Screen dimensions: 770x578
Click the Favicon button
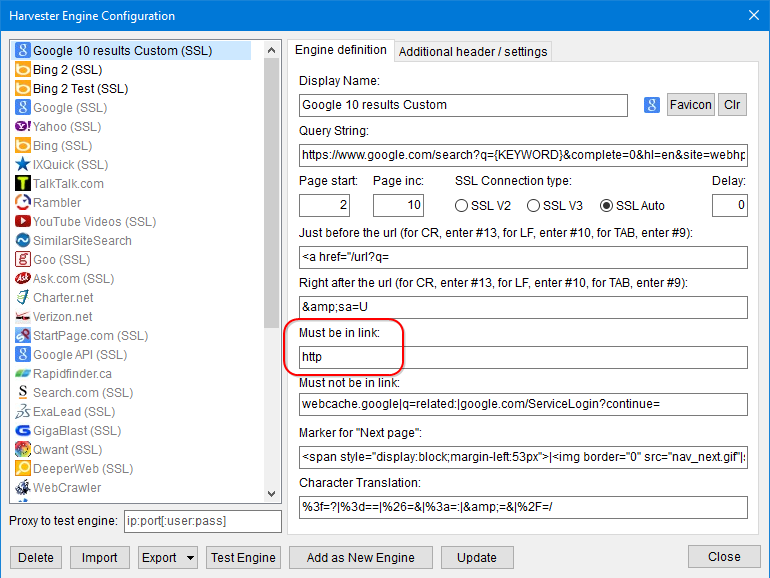click(x=690, y=105)
